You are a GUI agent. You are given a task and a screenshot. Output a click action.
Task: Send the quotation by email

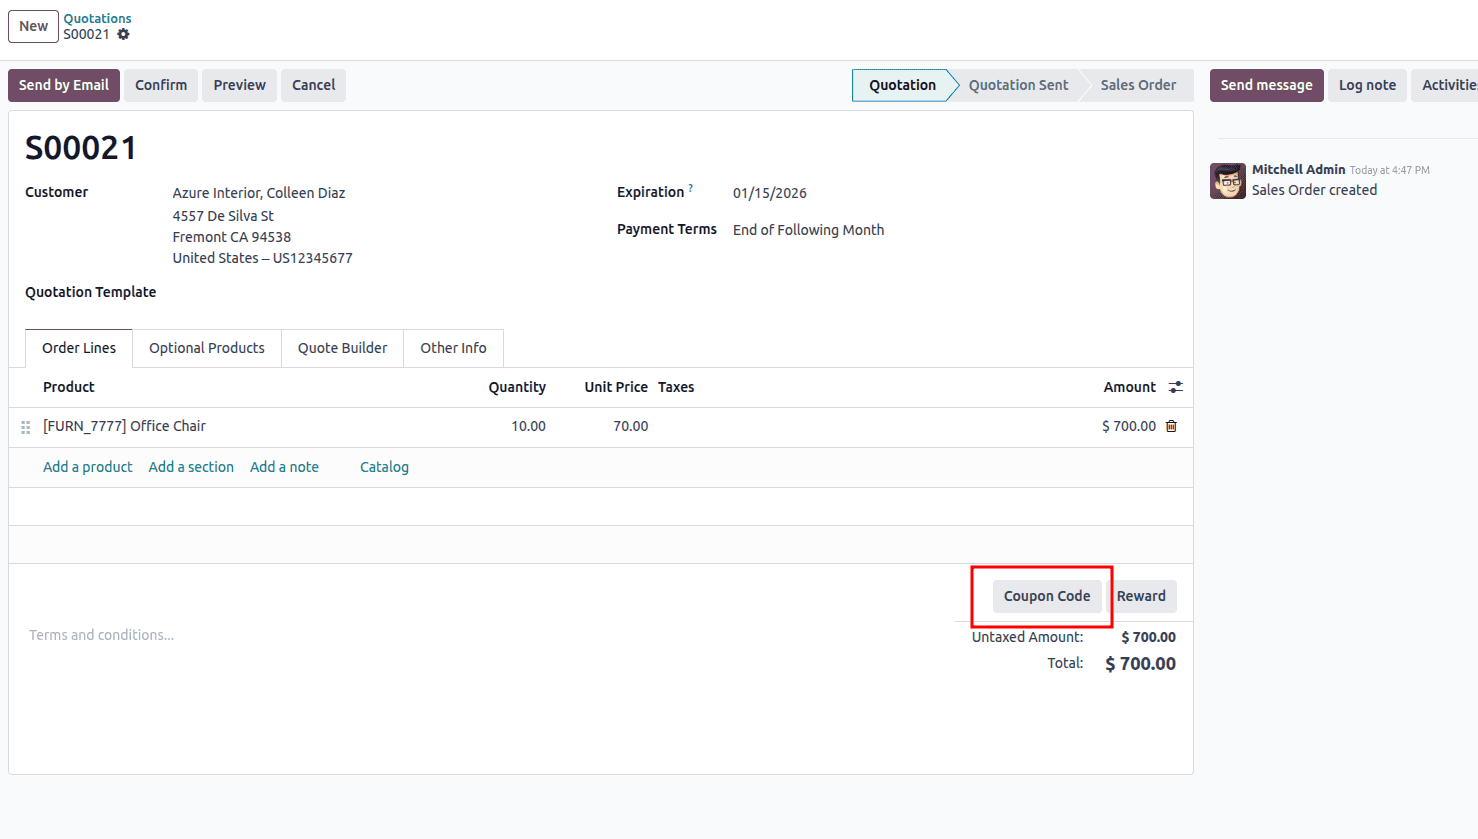(x=63, y=85)
